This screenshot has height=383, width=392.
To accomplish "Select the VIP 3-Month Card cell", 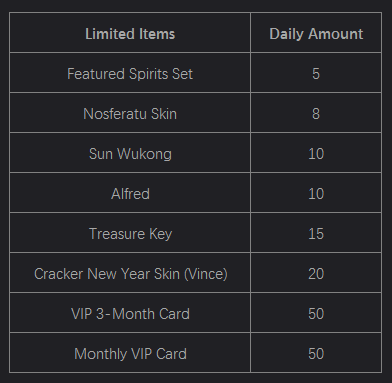I will [130, 313].
